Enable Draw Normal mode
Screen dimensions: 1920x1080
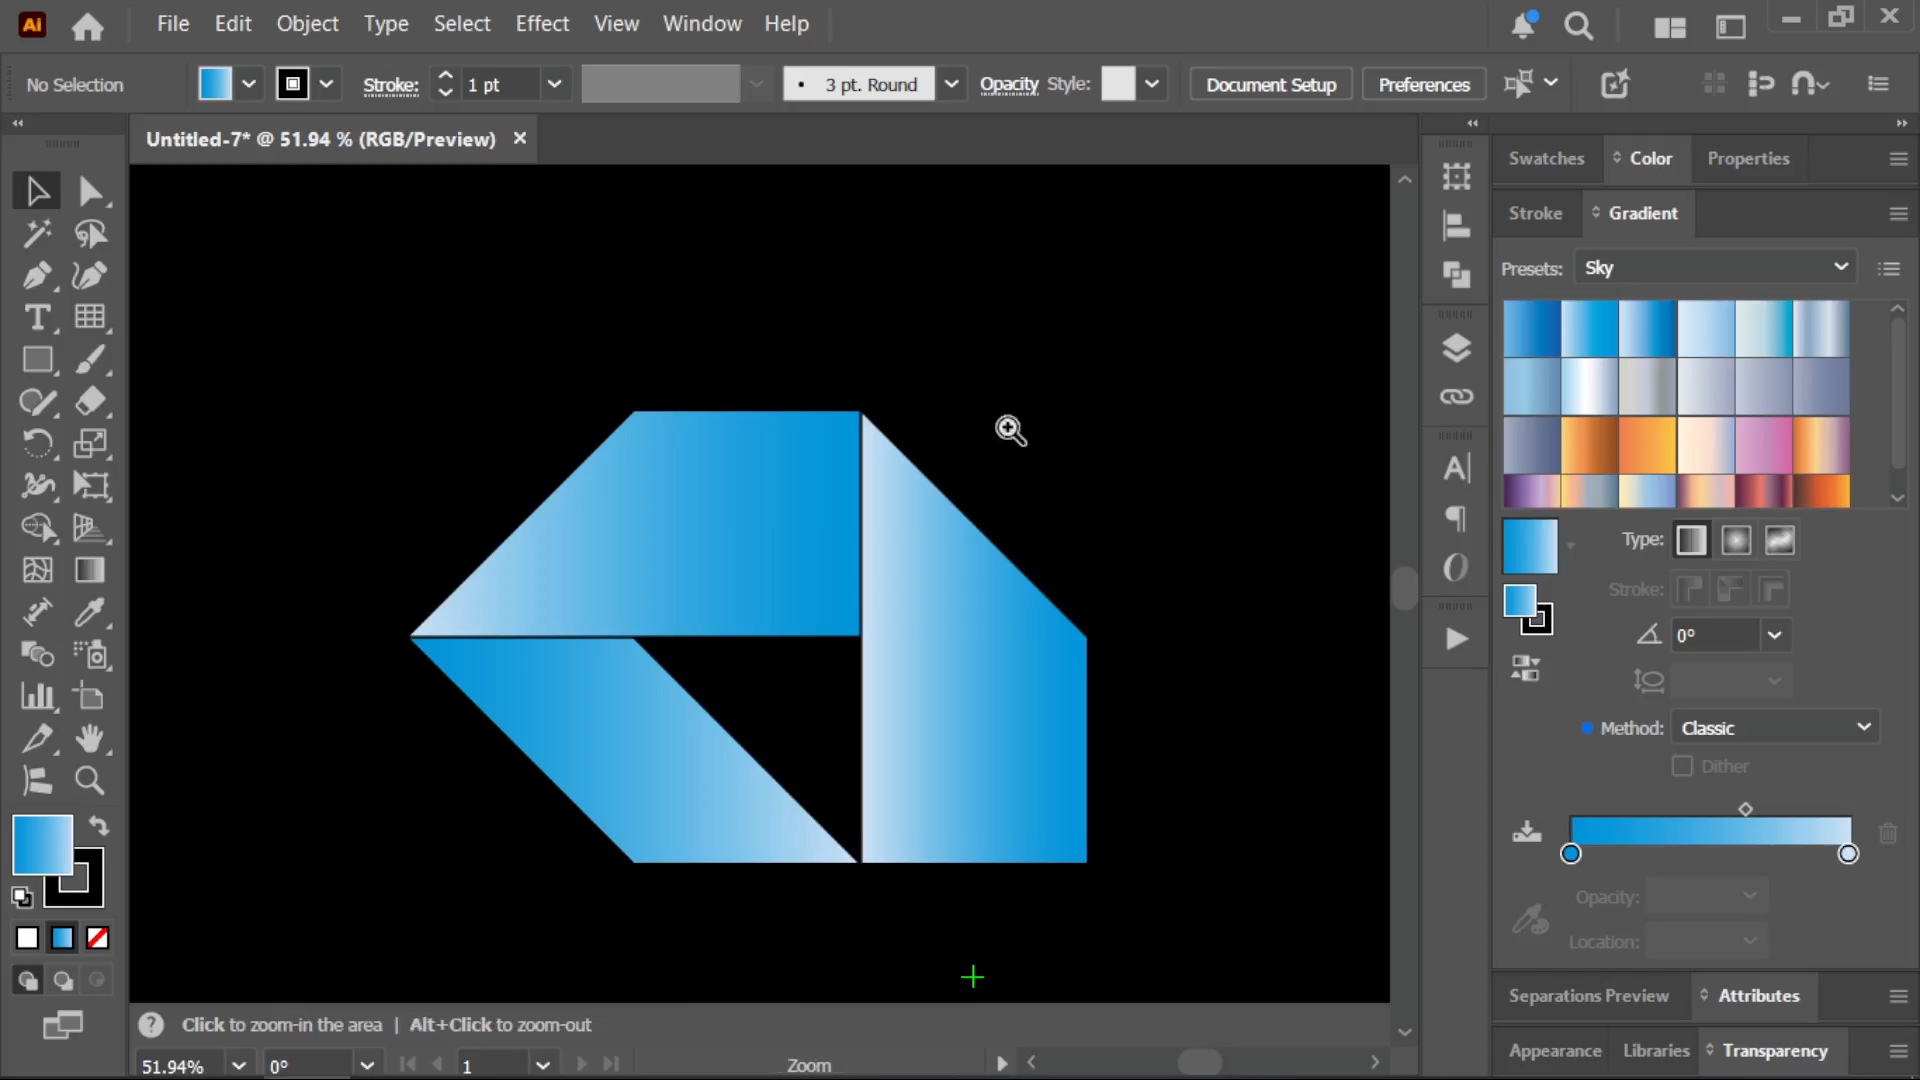27,980
